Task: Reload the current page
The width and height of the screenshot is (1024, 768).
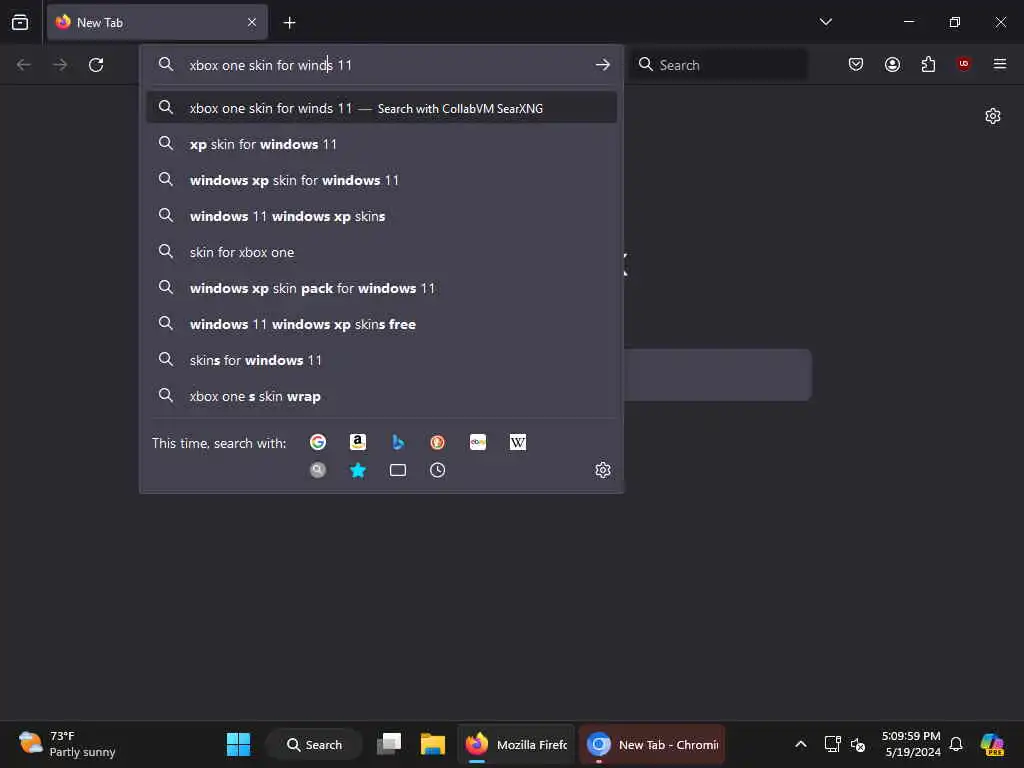Action: (x=96, y=65)
